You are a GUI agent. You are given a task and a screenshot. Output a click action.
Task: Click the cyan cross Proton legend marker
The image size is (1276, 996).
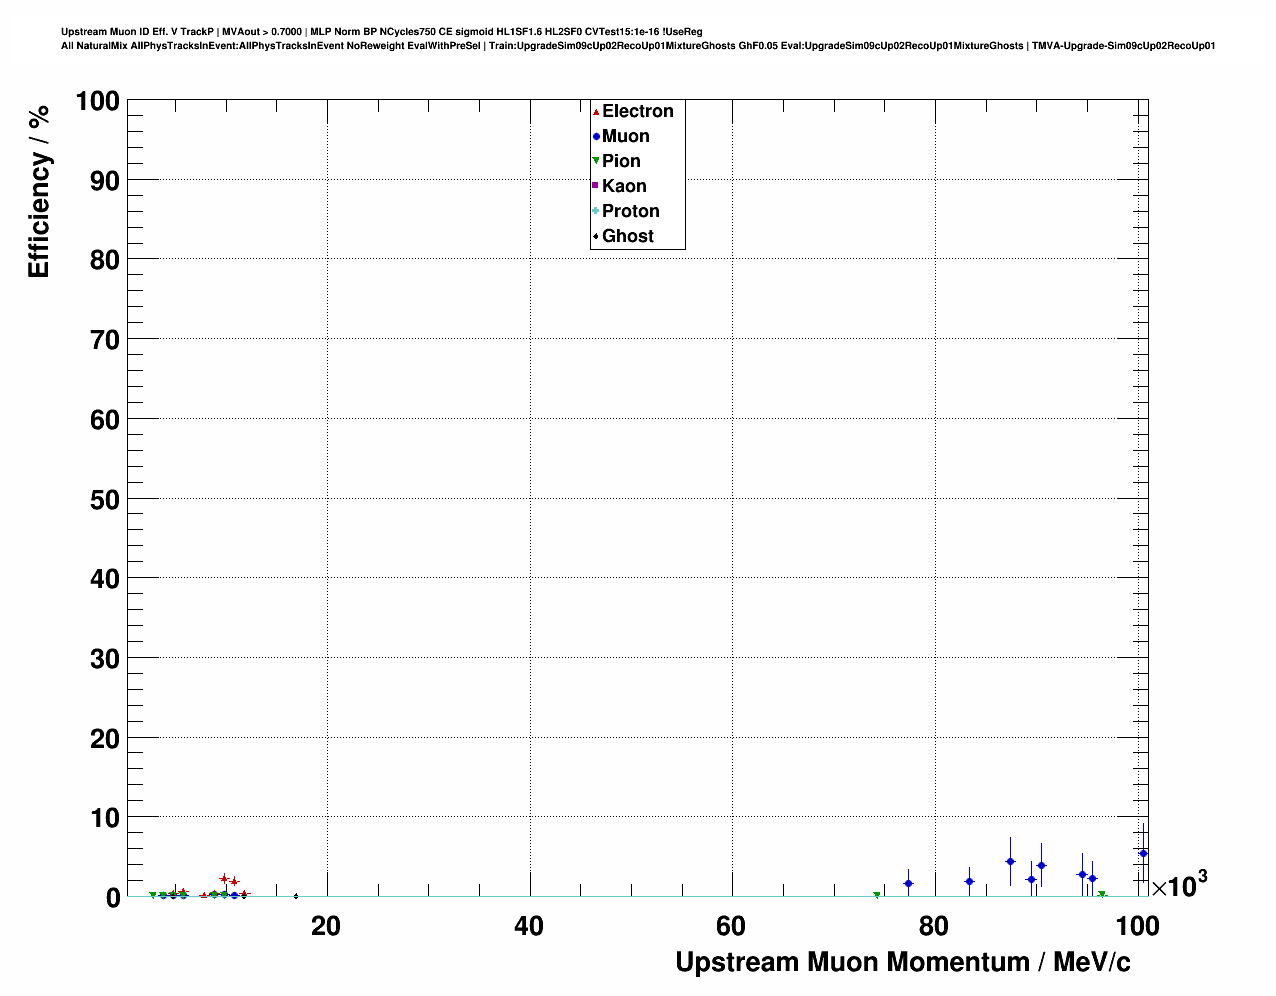coord(596,211)
